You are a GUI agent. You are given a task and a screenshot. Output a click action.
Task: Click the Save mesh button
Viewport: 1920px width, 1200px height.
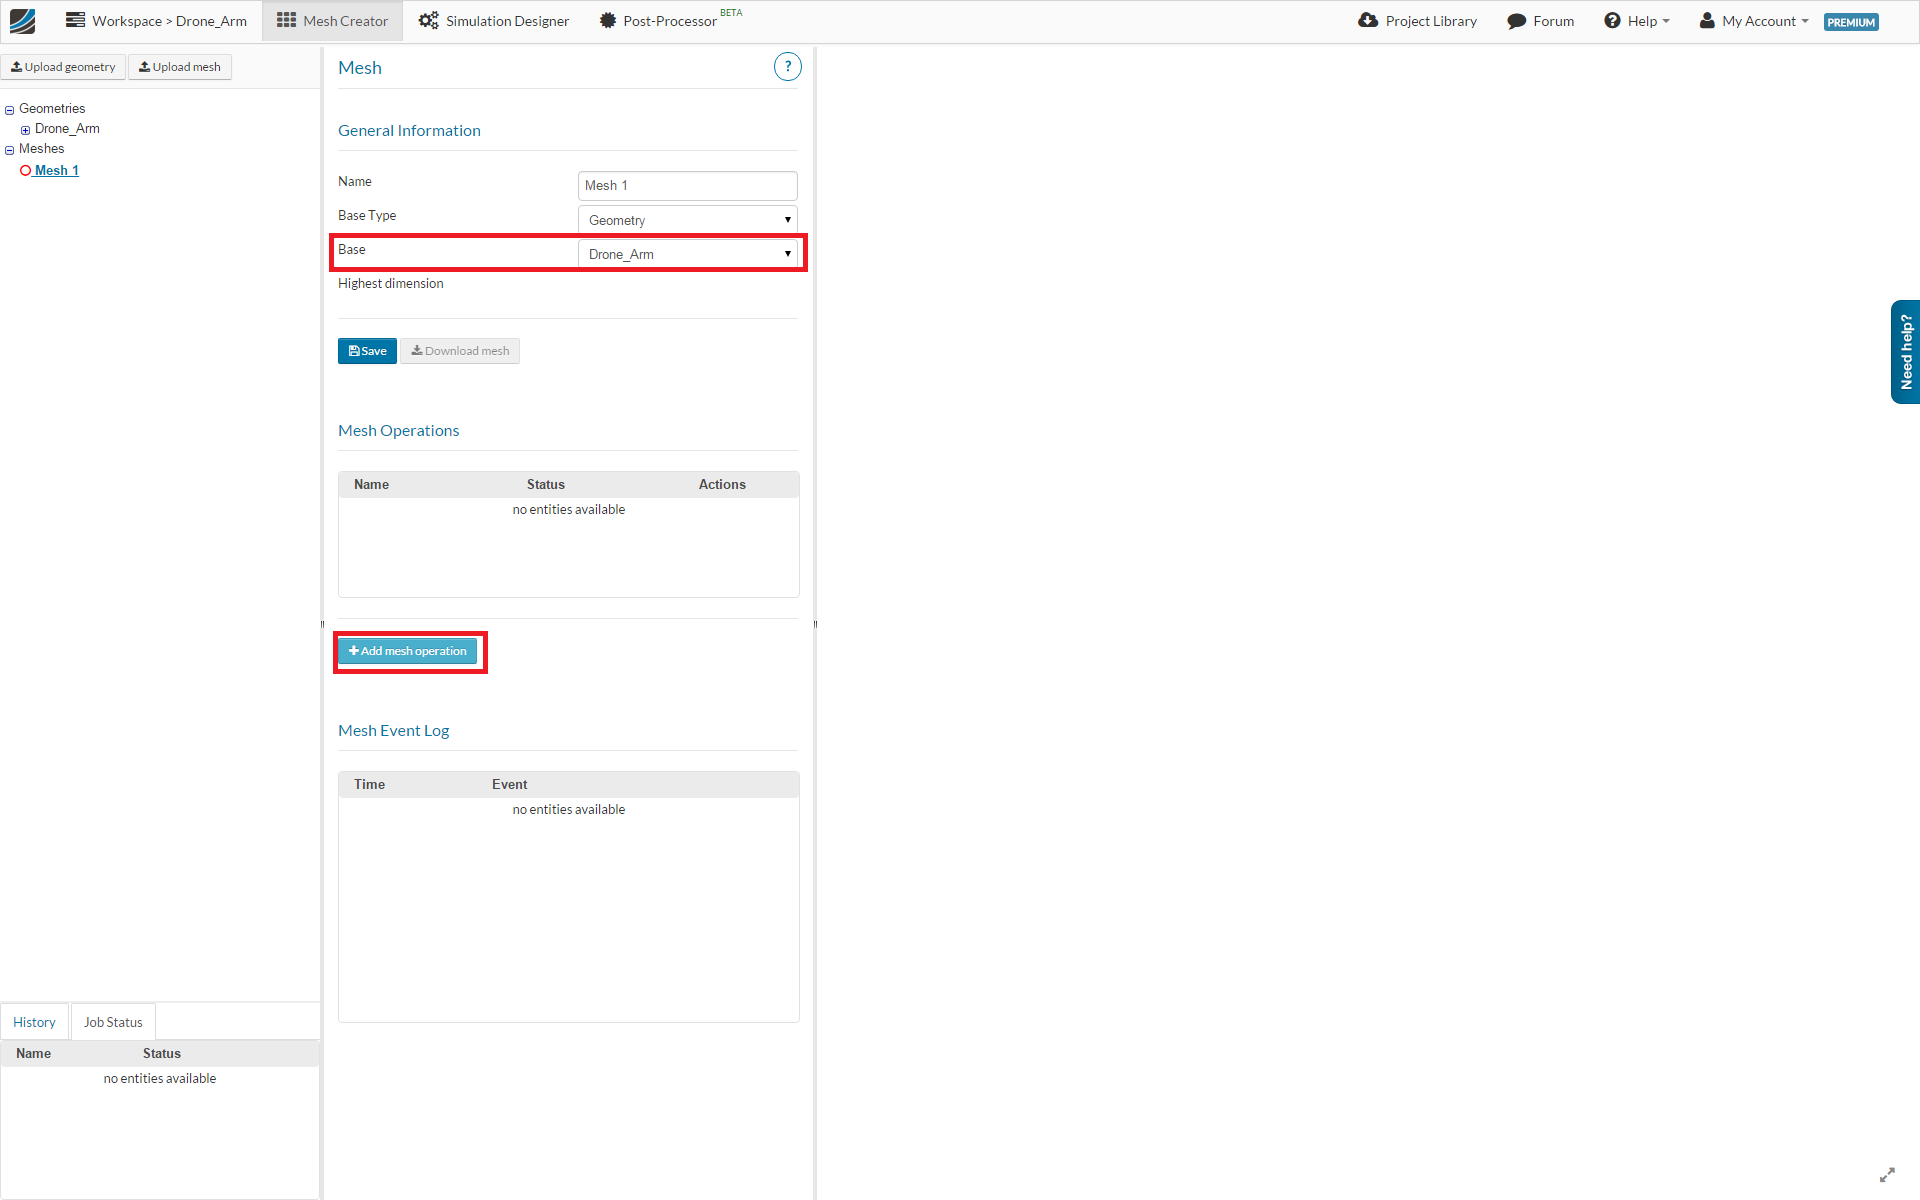point(367,351)
